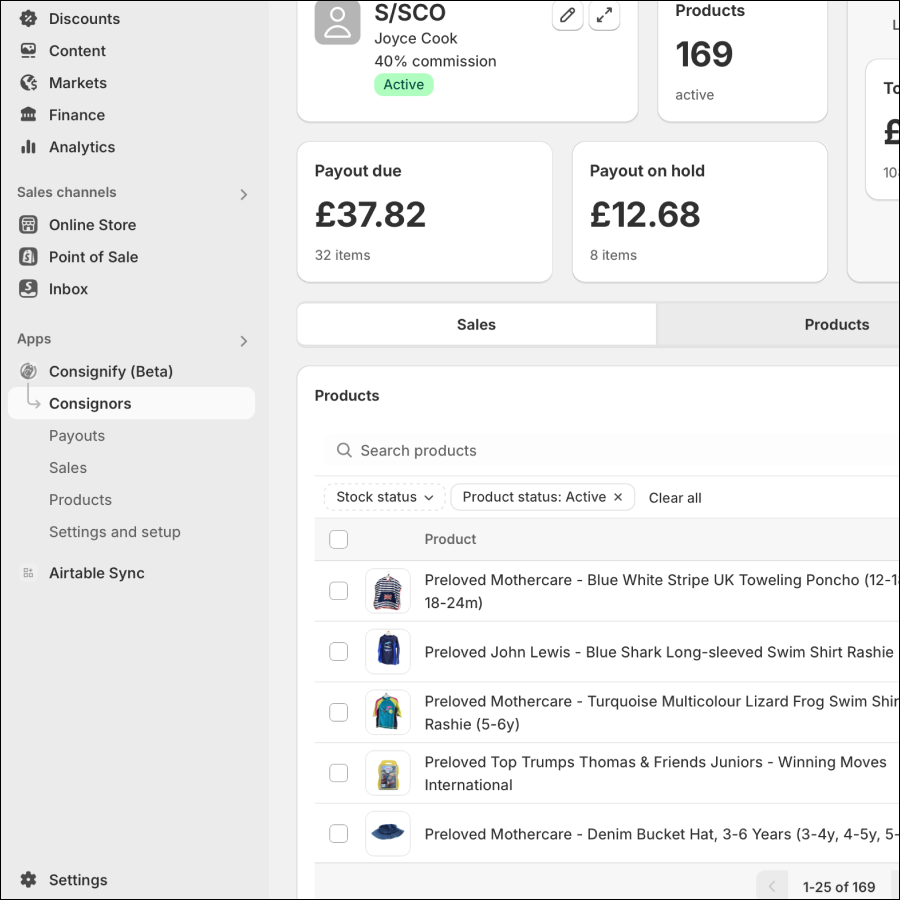Click Clear all filters

(675, 498)
